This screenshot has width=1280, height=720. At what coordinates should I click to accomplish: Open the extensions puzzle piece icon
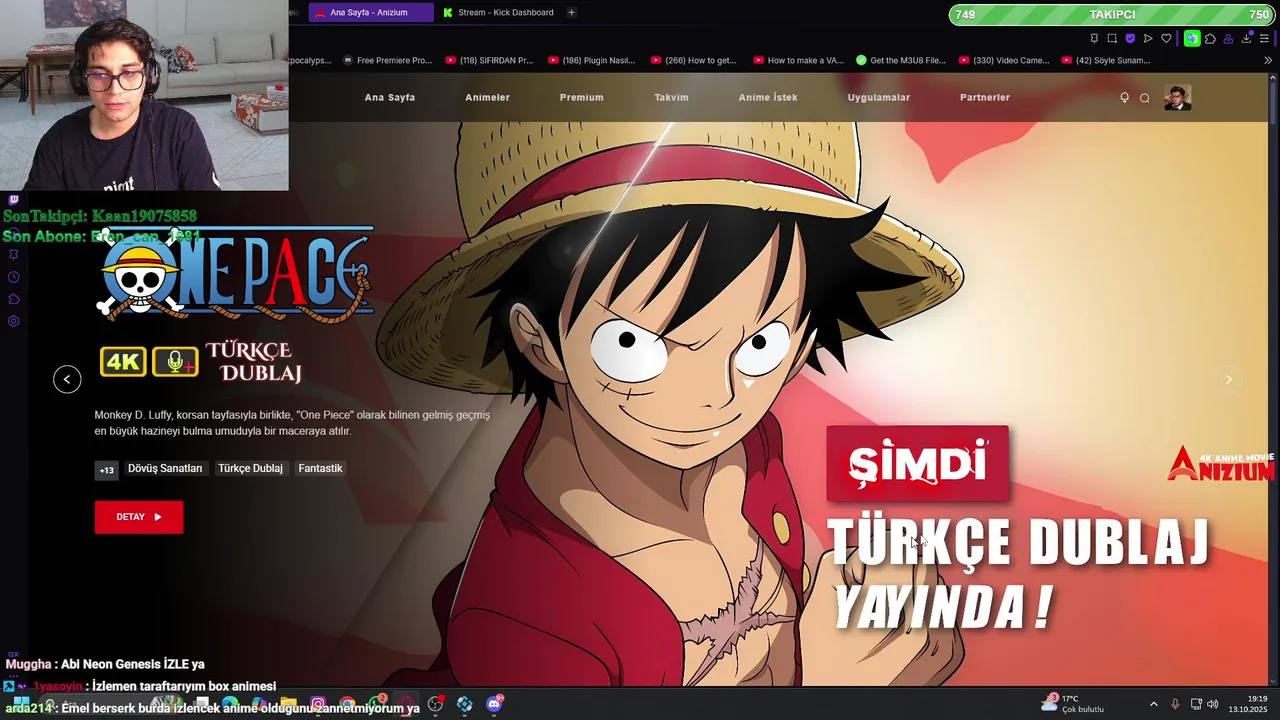click(1210, 39)
